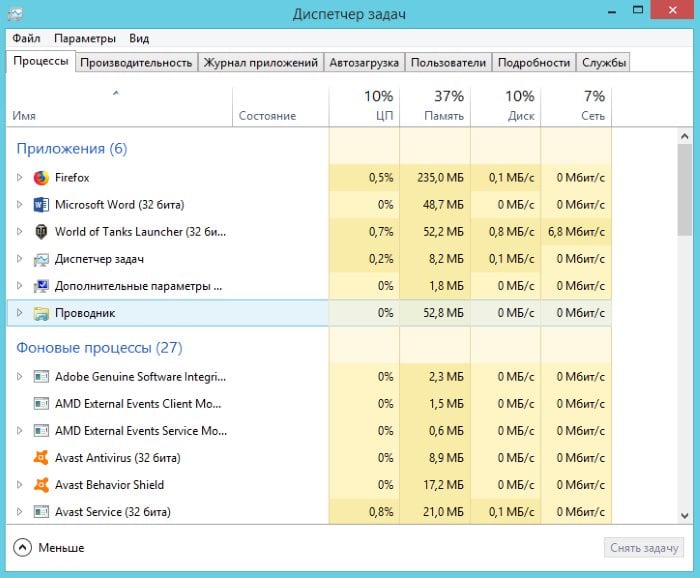This screenshot has width=700, height=578.
Task: Expand the Avast Service process entry
Action: pos(19,512)
